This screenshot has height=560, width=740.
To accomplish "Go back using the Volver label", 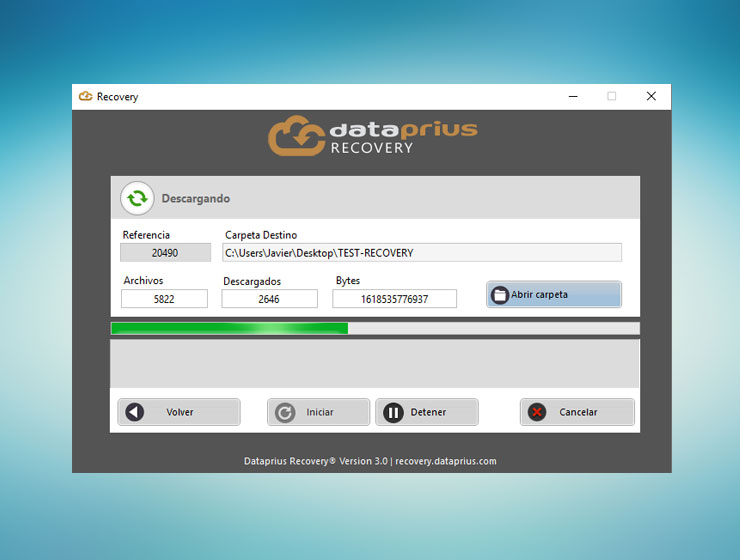I will 180,412.
